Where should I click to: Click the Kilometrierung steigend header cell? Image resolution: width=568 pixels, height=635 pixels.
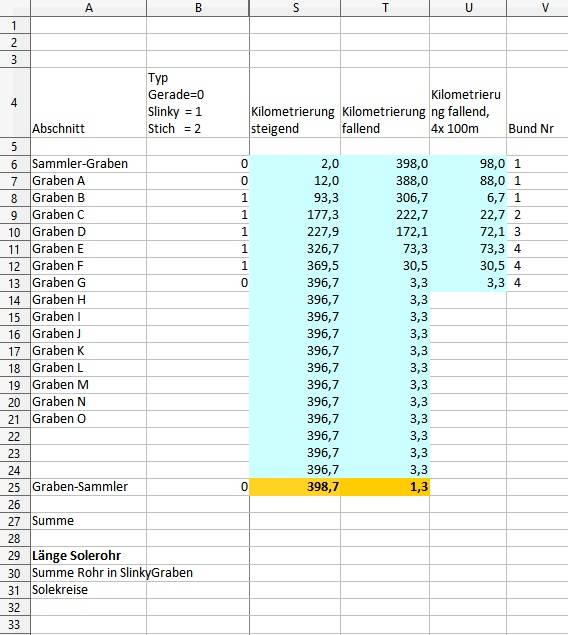coord(295,103)
